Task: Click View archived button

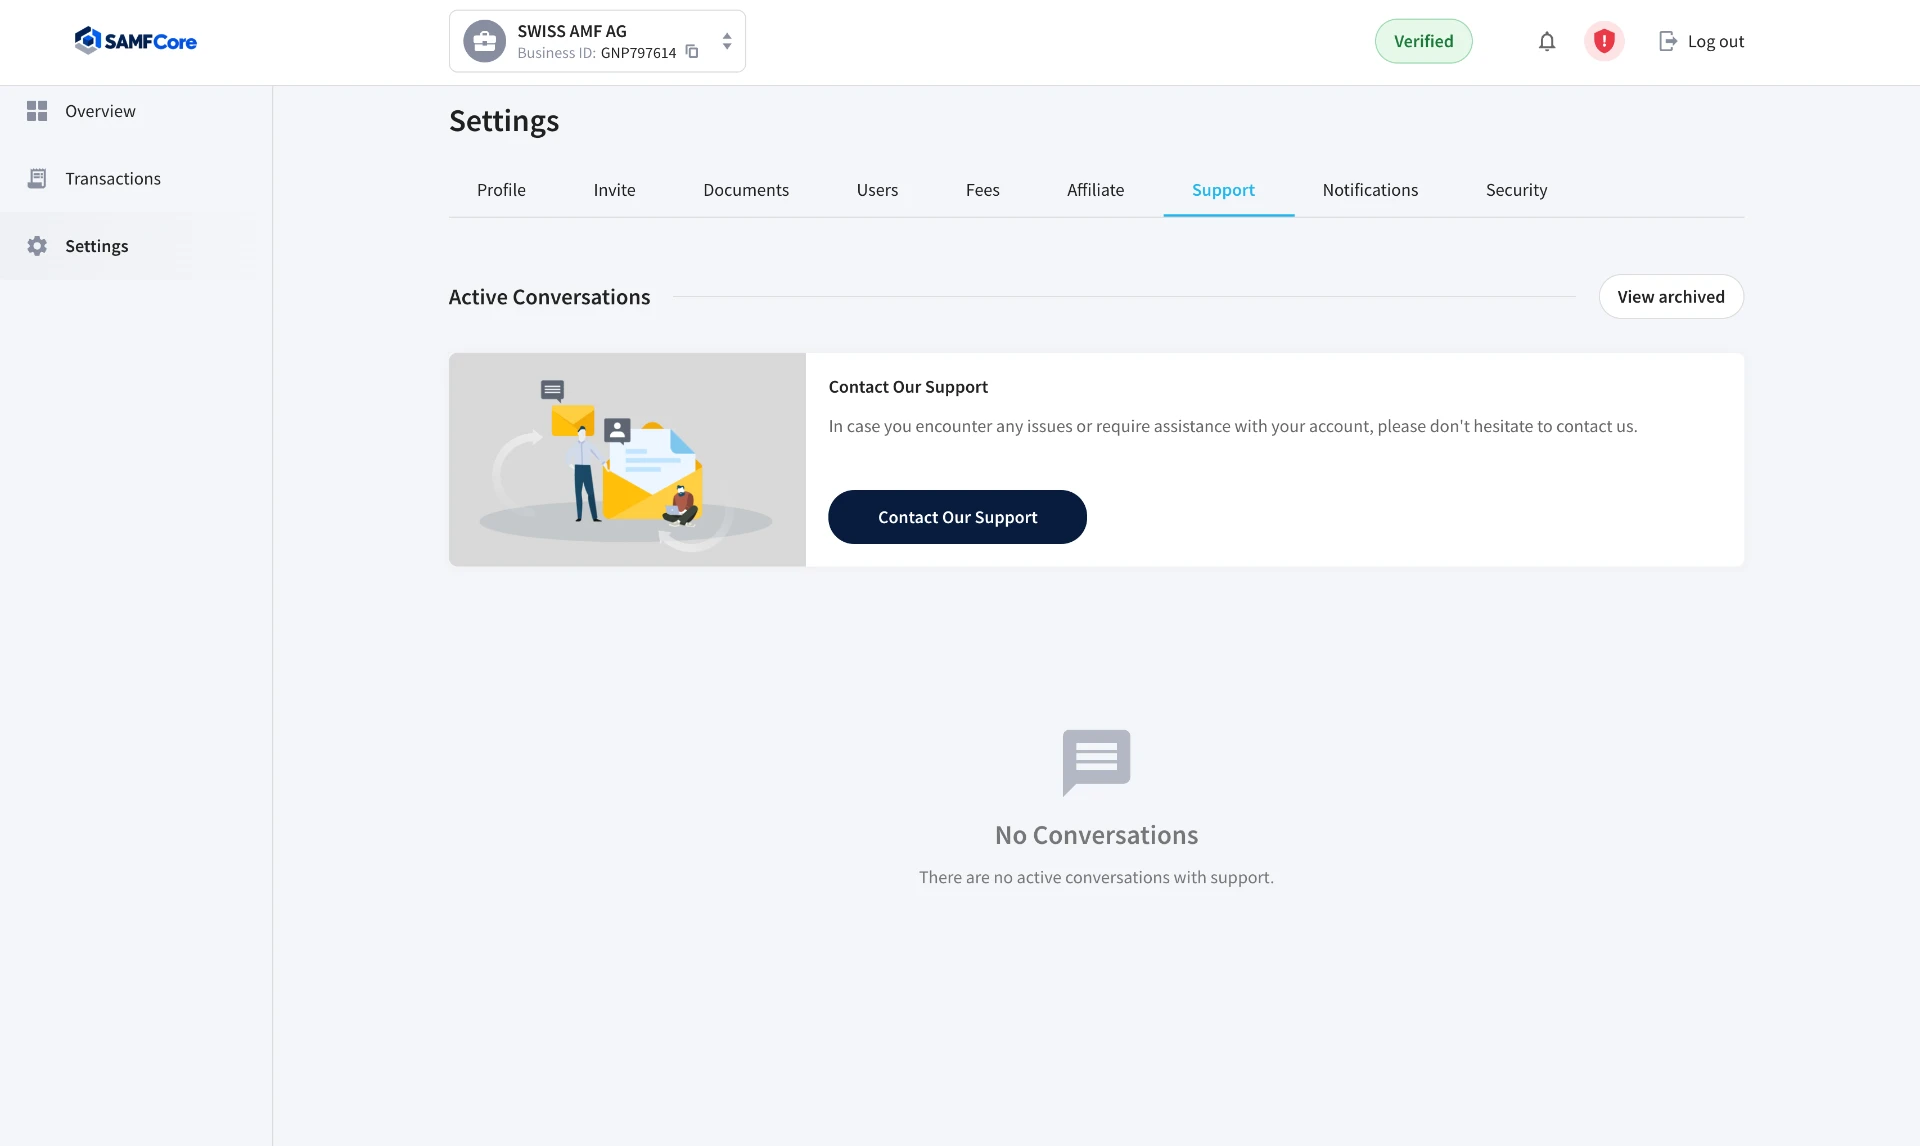Action: click(1671, 297)
